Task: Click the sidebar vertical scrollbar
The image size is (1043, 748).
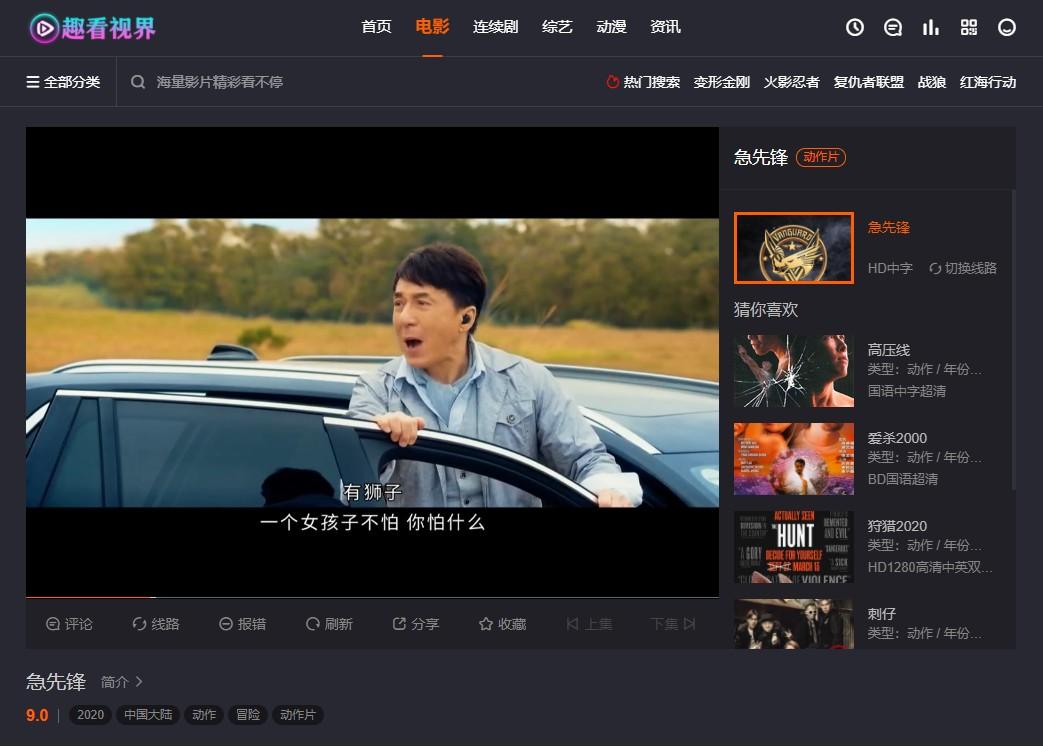Action: coord(1013,339)
